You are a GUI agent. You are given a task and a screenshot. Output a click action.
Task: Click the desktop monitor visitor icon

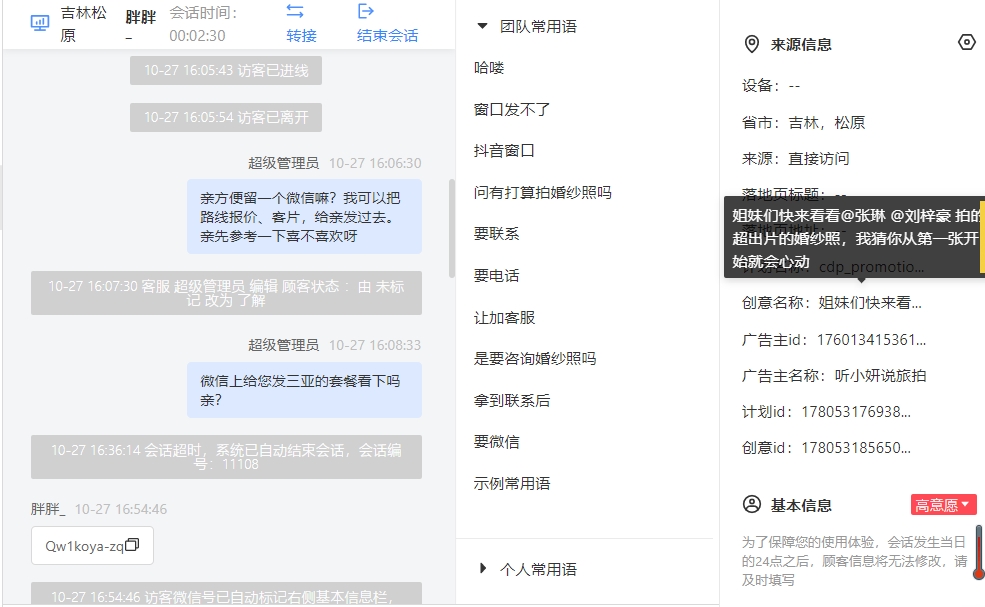point(40,23)
